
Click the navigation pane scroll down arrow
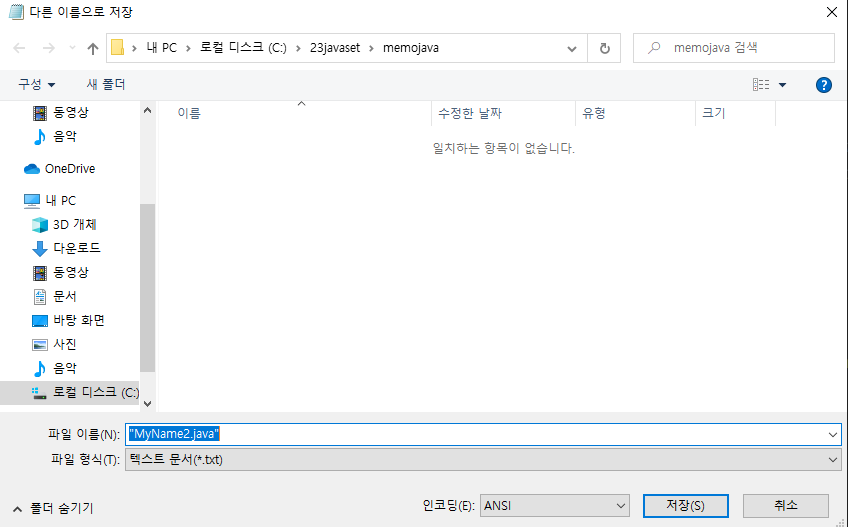pyautogui.click(x=148, y=404)
